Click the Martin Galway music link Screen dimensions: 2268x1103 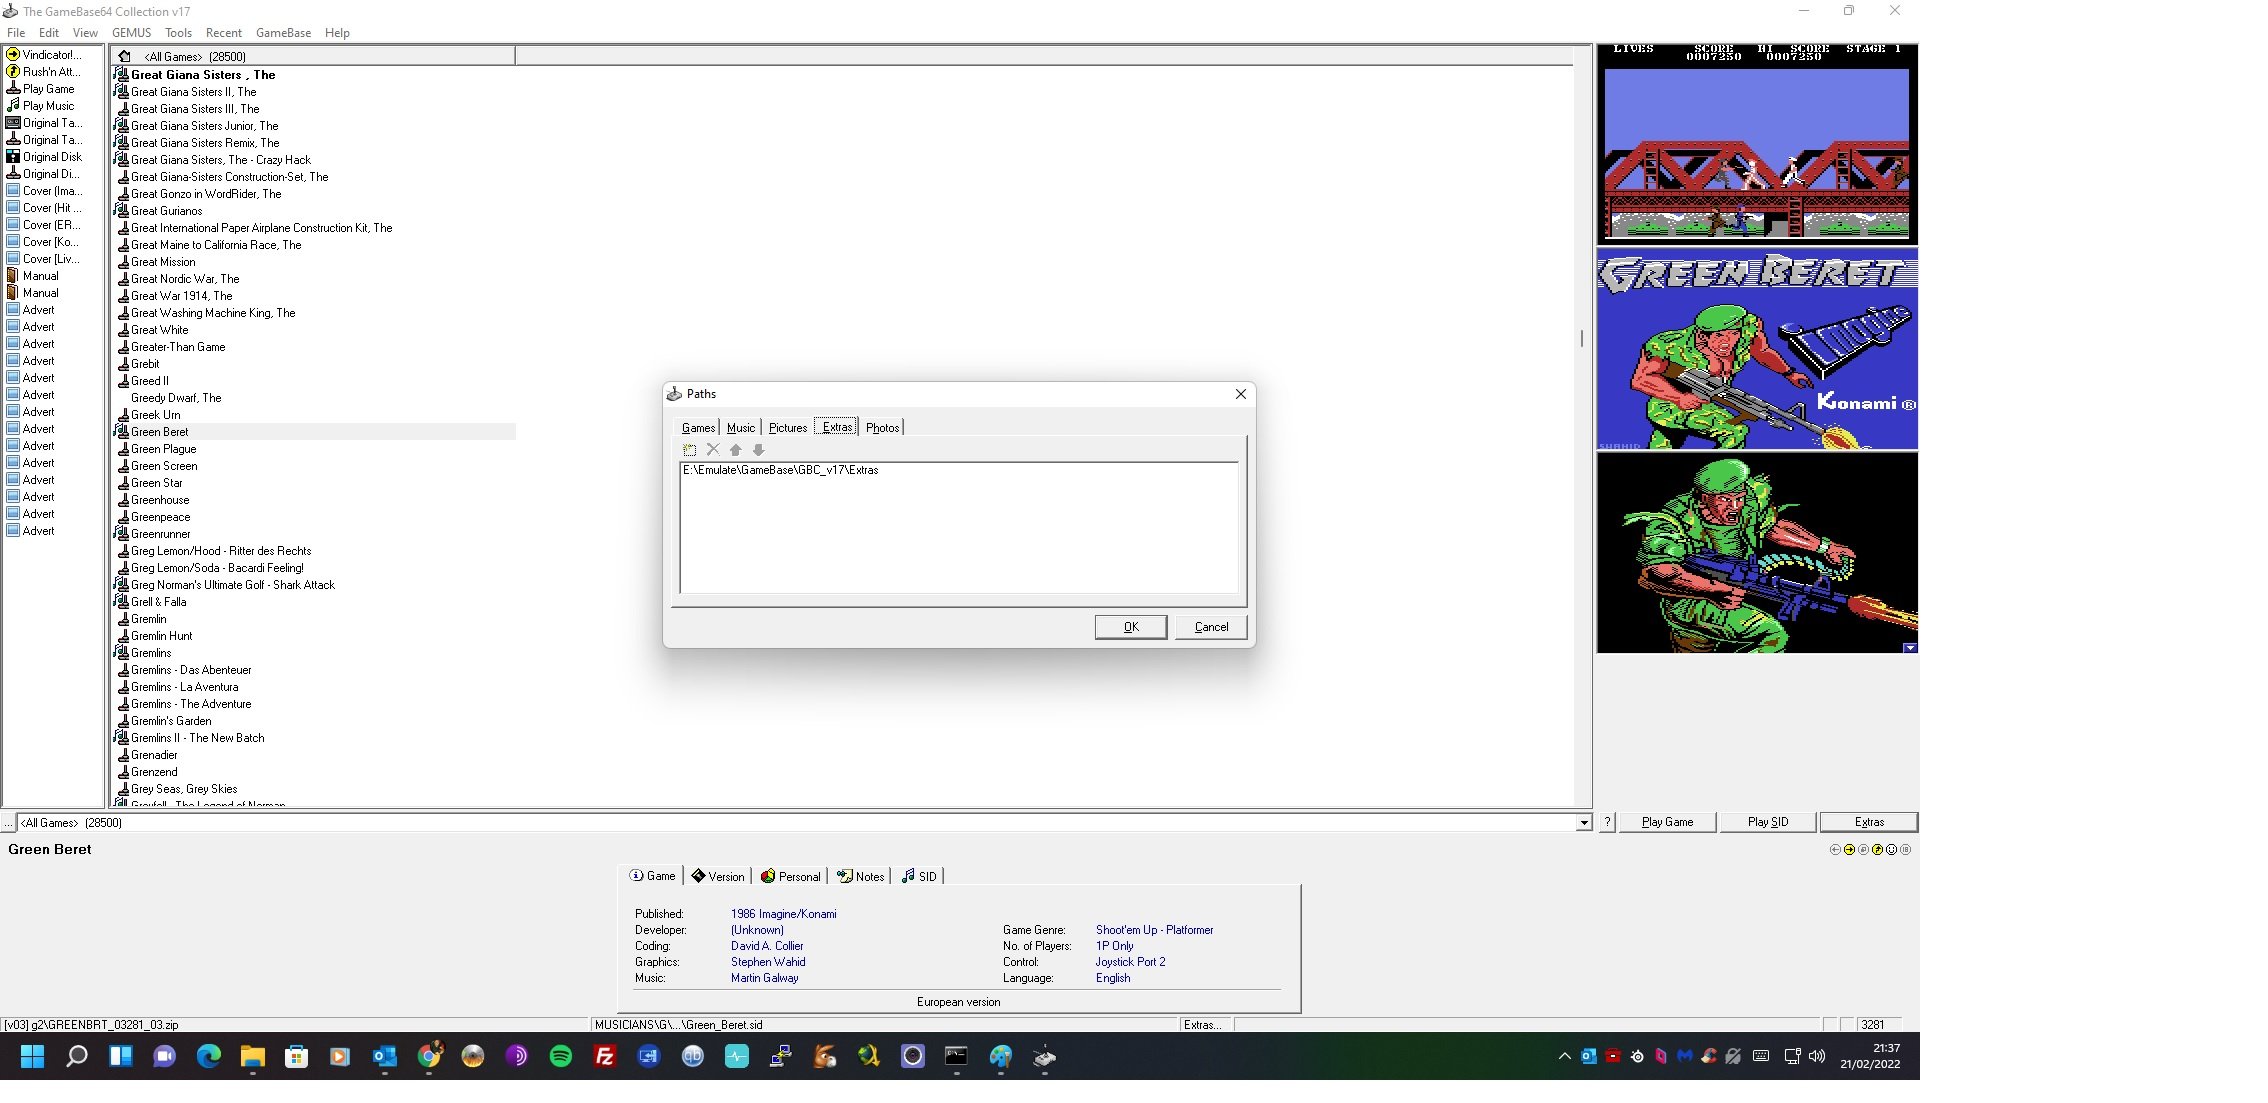click(x=764, y=978)
